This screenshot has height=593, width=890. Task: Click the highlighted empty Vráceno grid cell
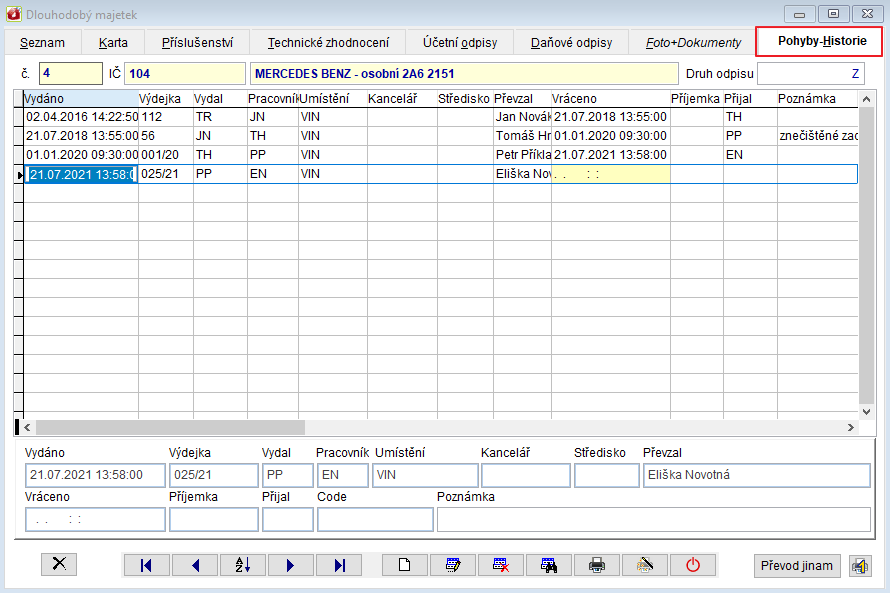pyautogui.click(x=611, y=174)
